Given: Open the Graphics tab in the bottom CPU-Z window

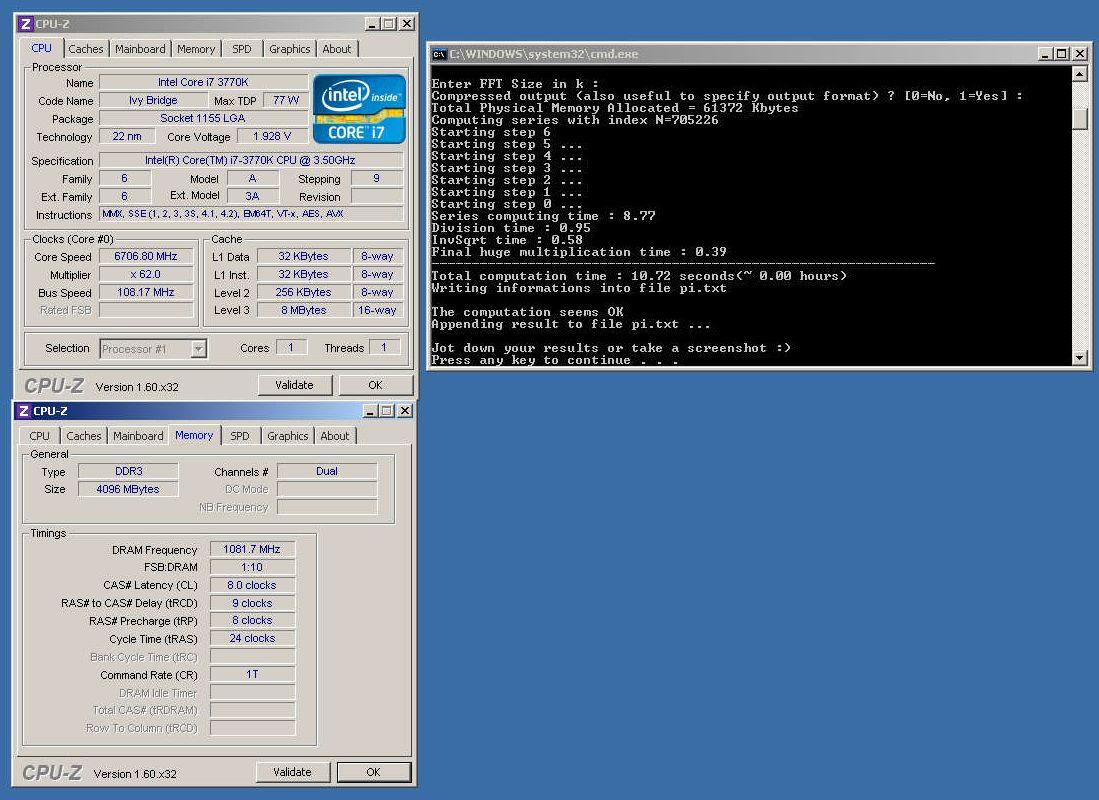Looking at the screenshot, I should (287, 435).
